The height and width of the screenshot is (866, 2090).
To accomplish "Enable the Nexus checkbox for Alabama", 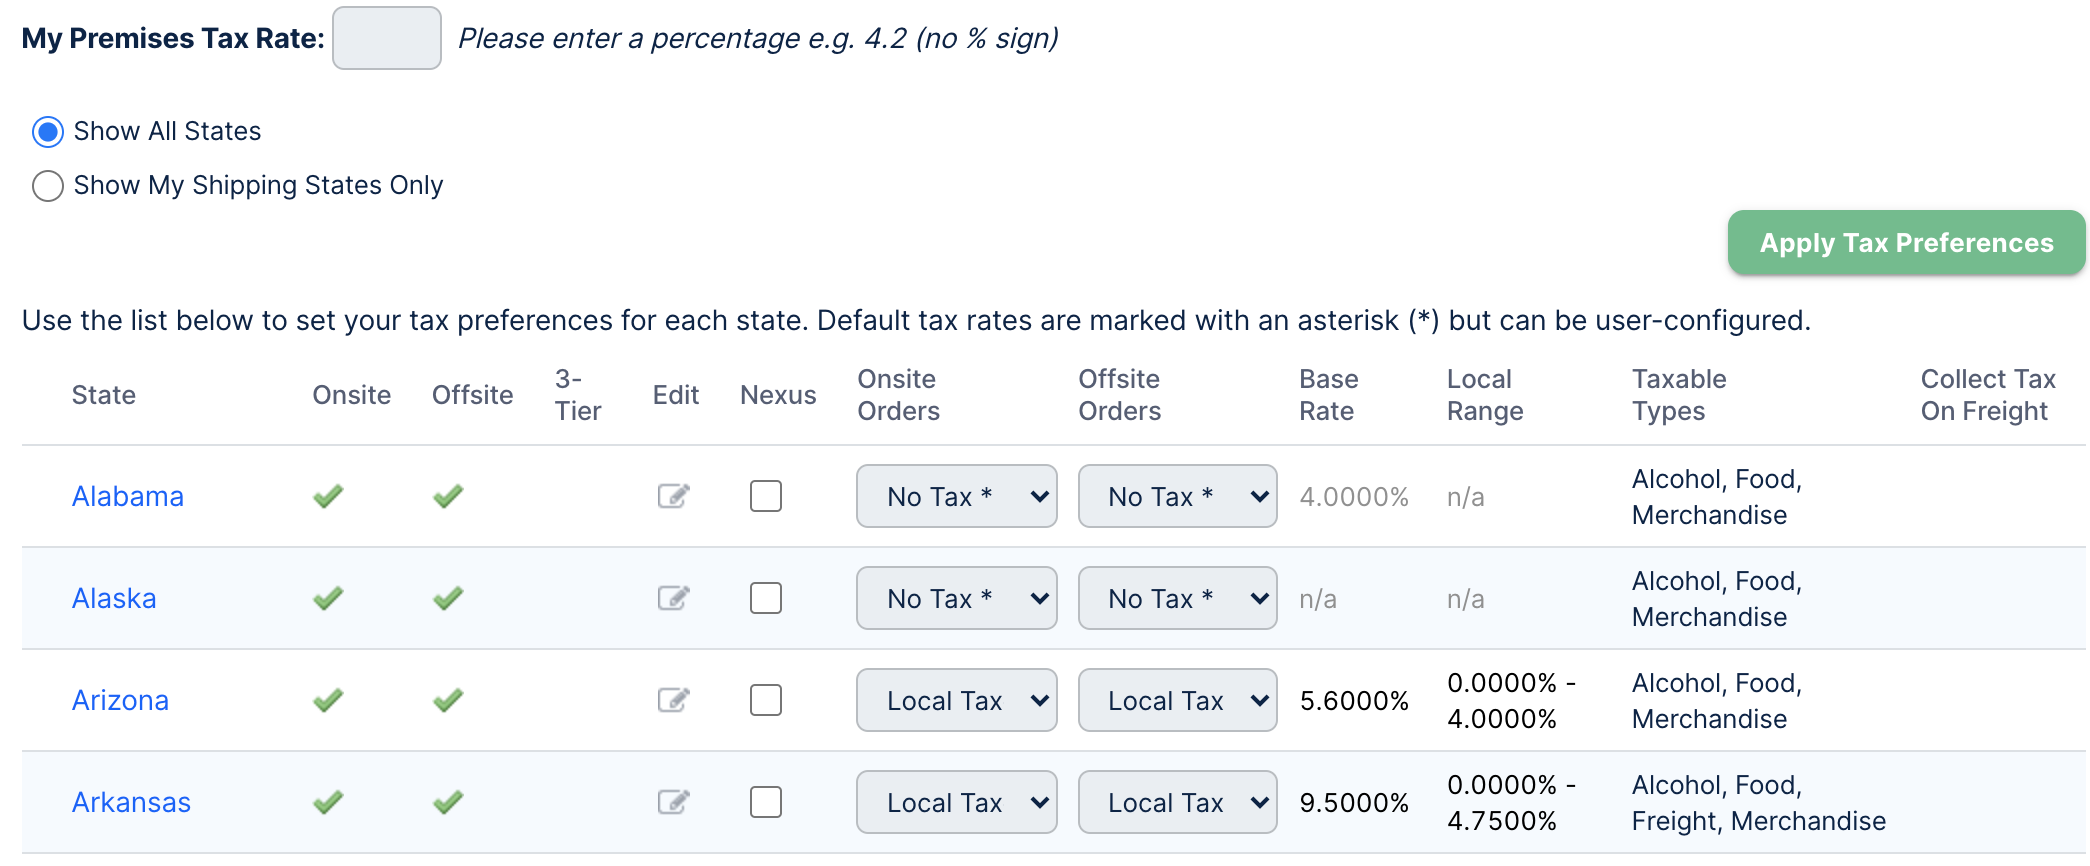I will 766,496.
